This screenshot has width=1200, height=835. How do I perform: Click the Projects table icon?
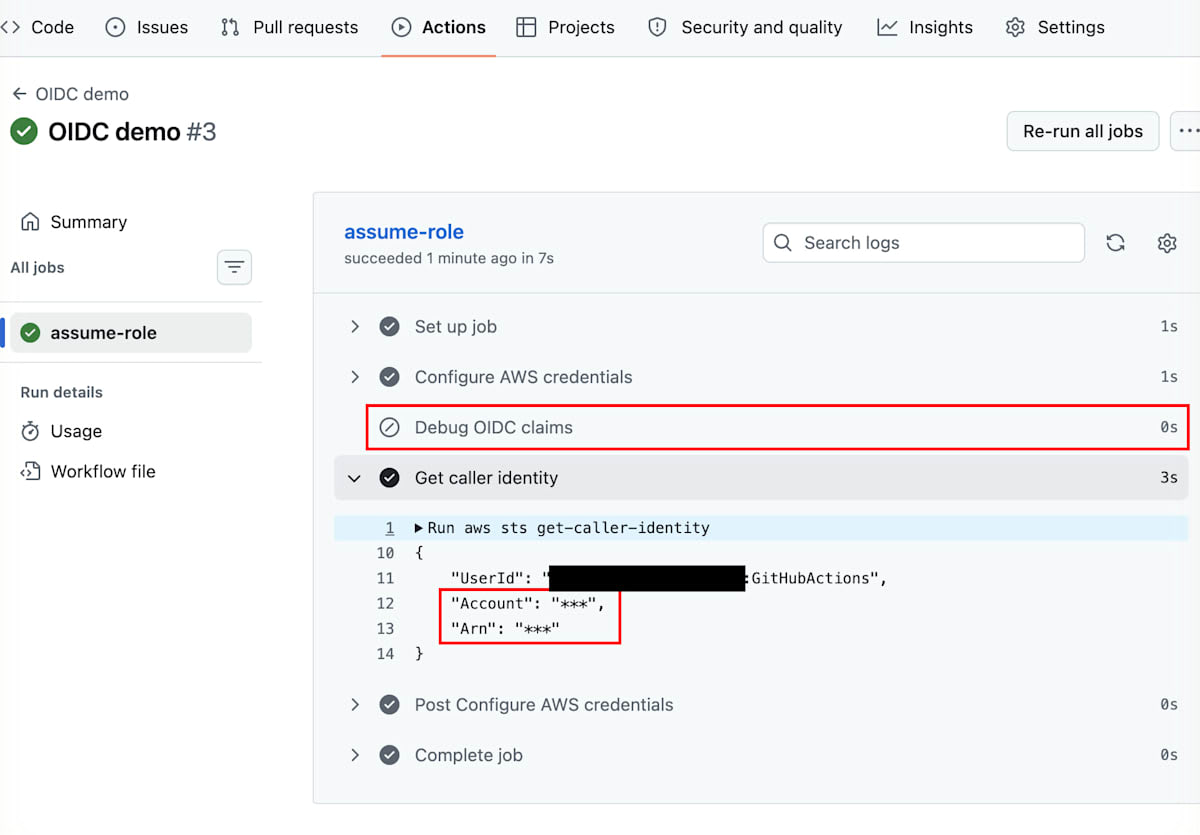[526, 27]
